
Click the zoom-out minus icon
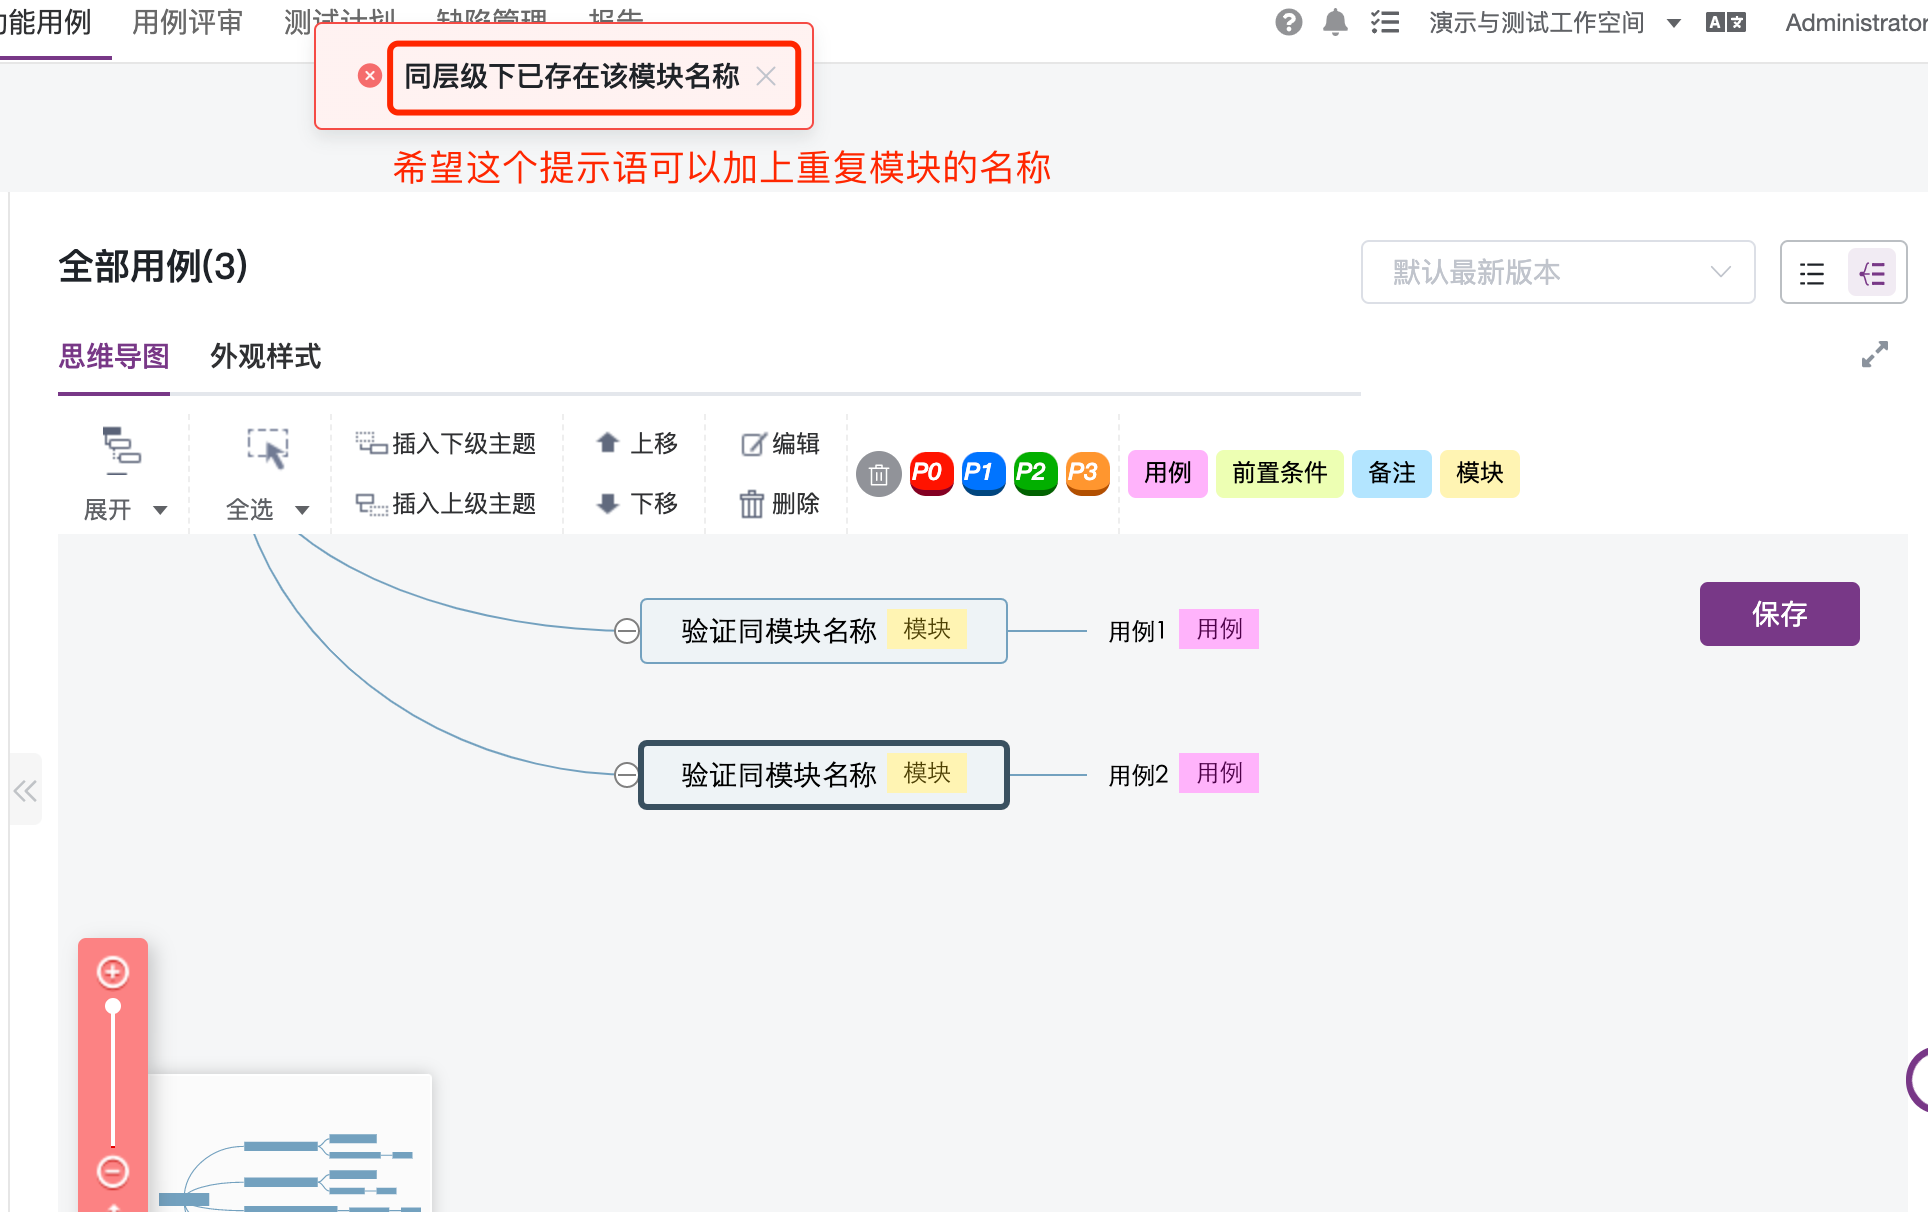(113, 1171)
